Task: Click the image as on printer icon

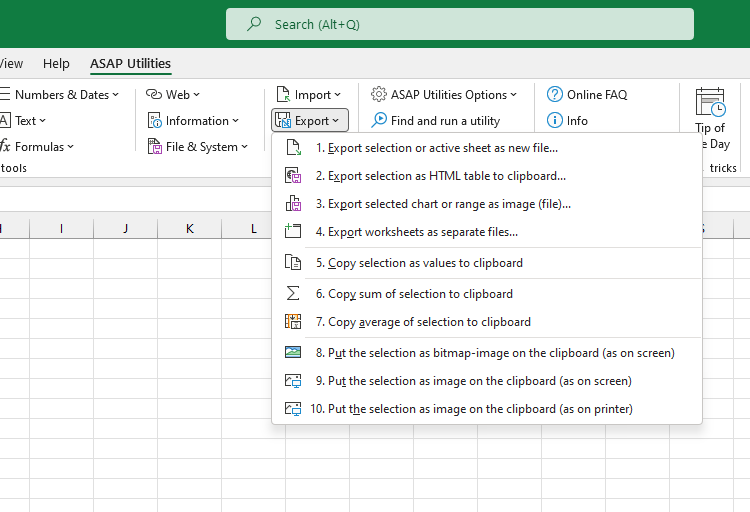Action: (293, 409)
